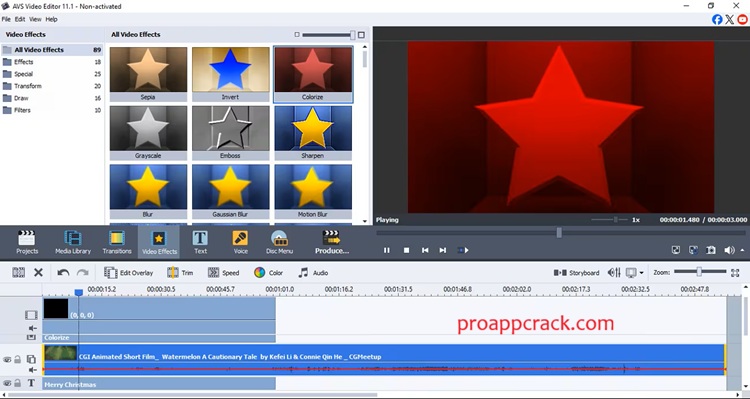750x399 pixels.
Task: Toggle lock on text track
Action: (18, 383)
